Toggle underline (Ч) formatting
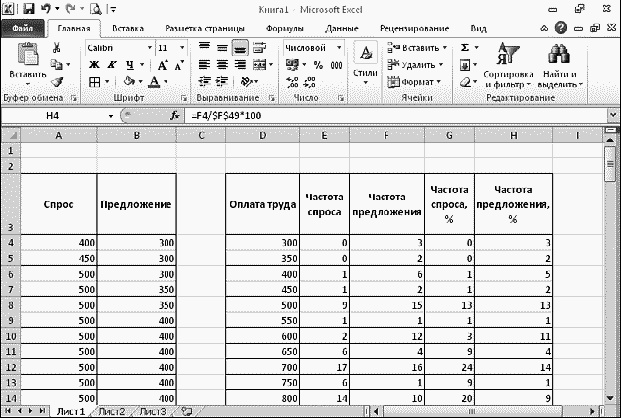621x418 pixels. tap(127, 65)
